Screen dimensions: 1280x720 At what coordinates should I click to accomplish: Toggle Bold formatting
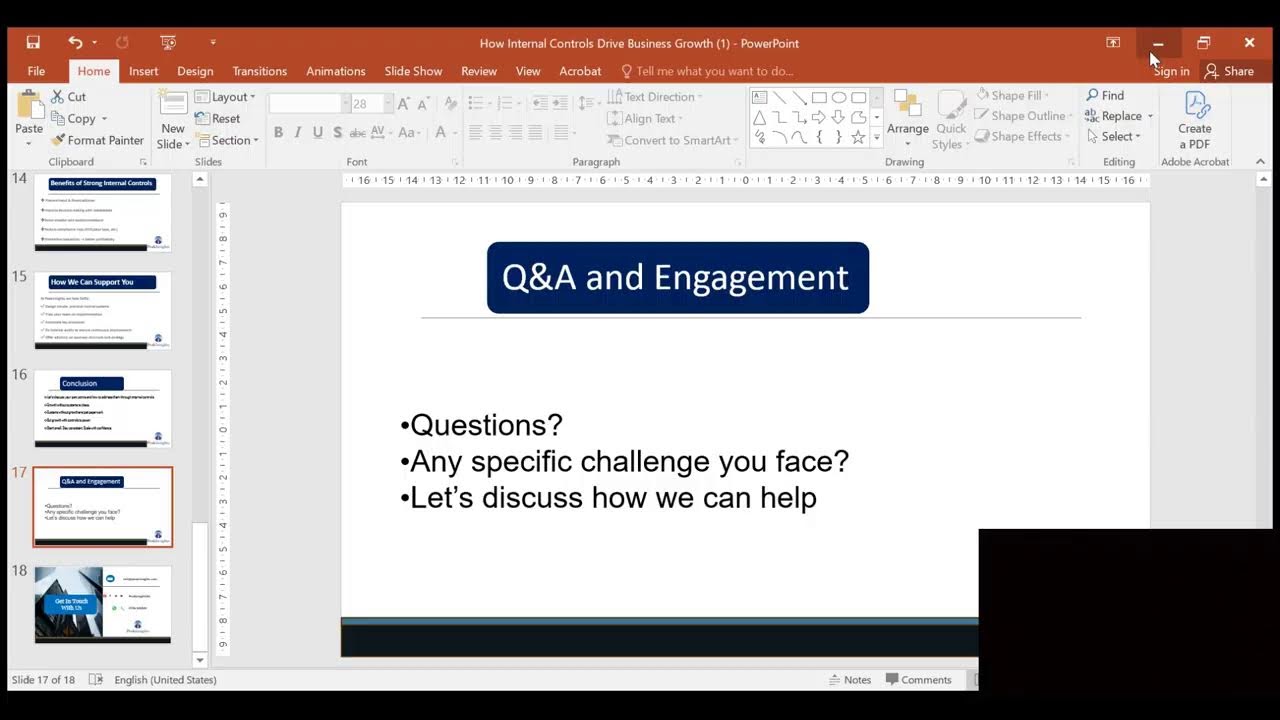[x=278, y=133]
